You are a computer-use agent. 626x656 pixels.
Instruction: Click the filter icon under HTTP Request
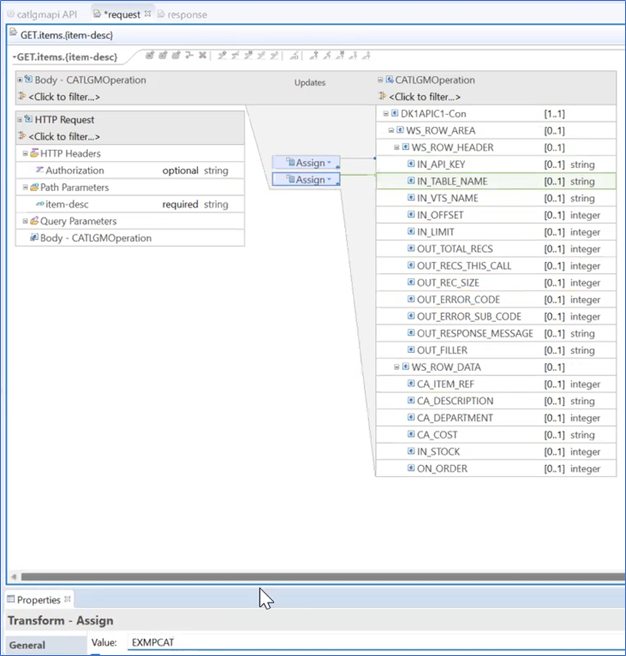click(22, 136)
